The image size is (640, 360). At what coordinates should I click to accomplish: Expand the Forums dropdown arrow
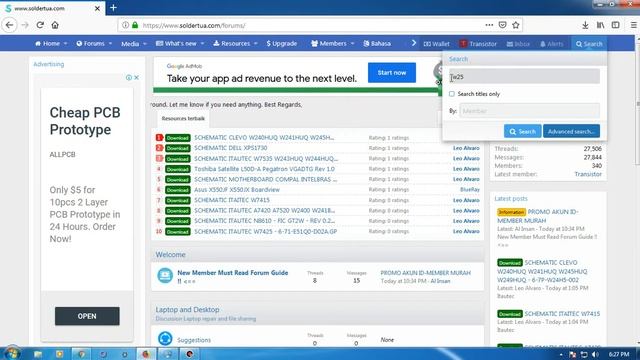[x=110, y=43]
